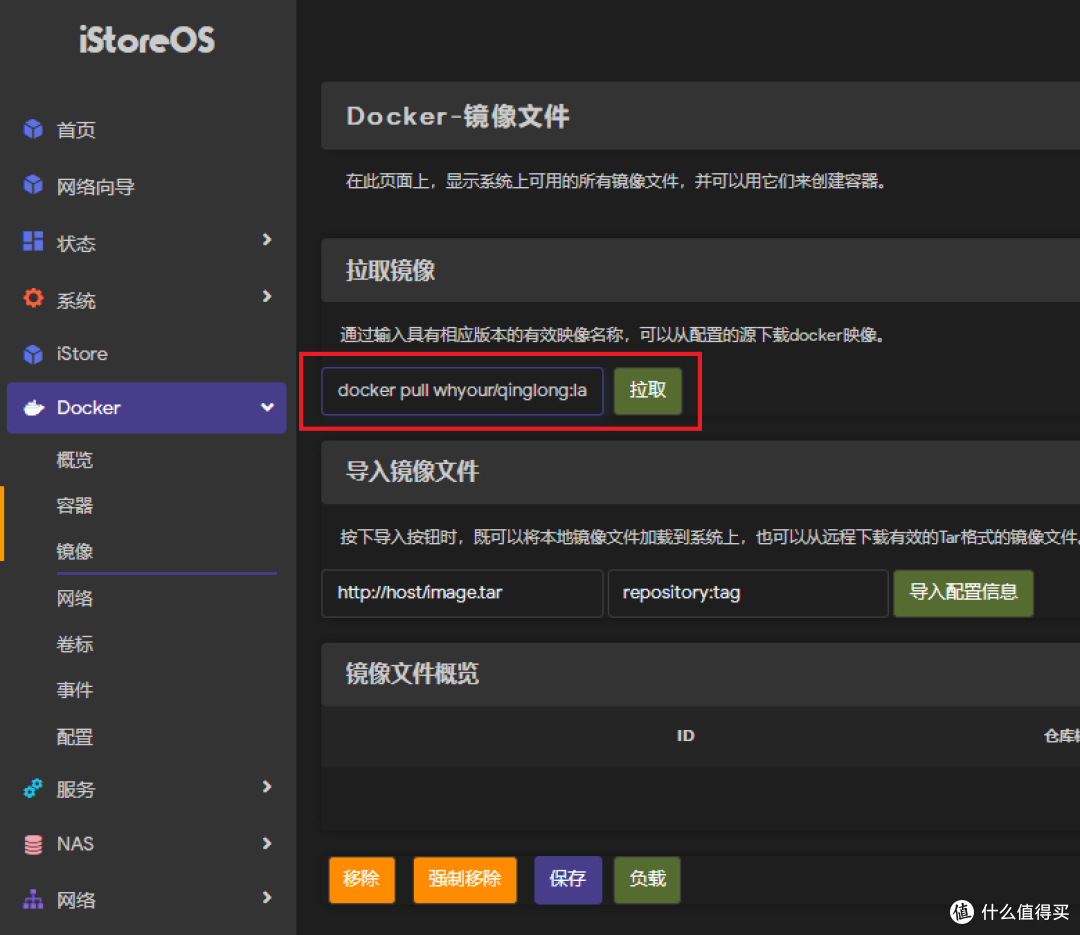Screen dimensions: 1080x935
Task: Expand the bottom 网络 menu chevron
Action: pos(267,897)
